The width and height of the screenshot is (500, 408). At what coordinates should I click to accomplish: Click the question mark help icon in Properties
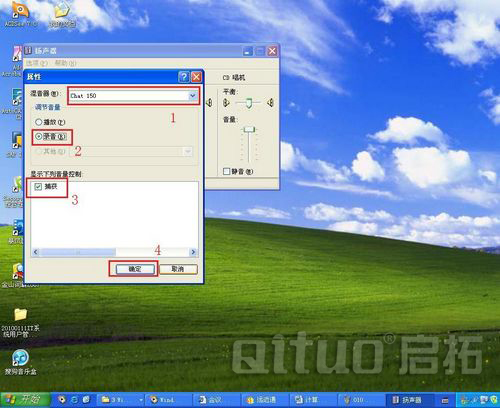coord(184,77)
